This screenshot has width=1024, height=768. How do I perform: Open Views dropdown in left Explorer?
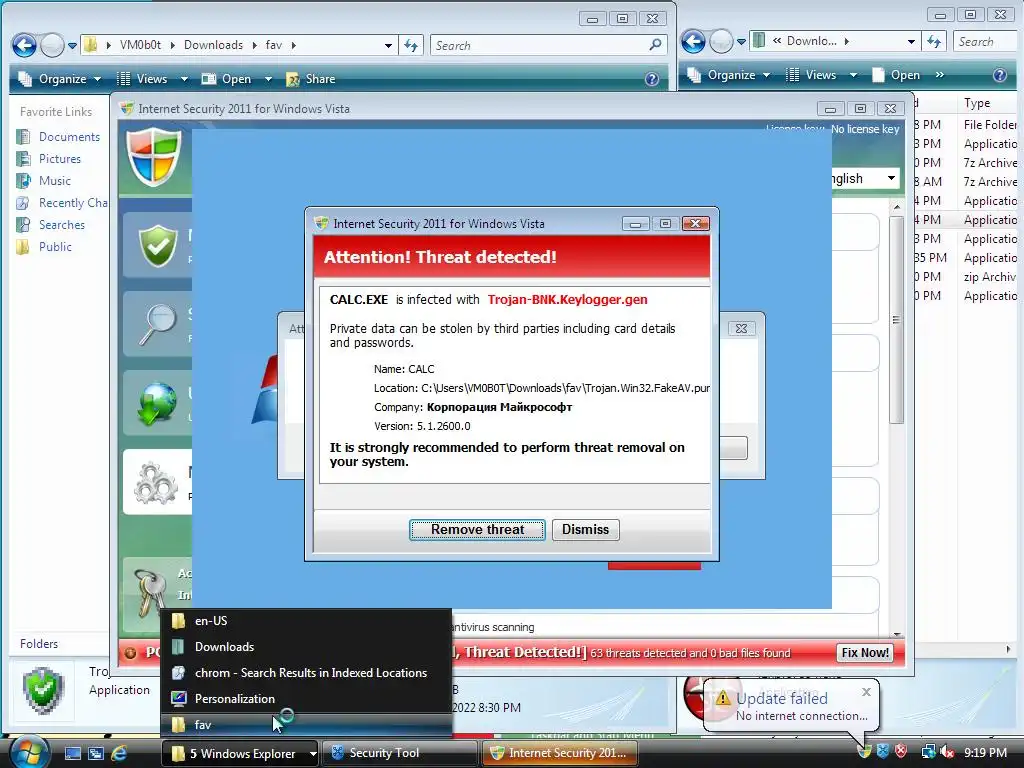184,79
